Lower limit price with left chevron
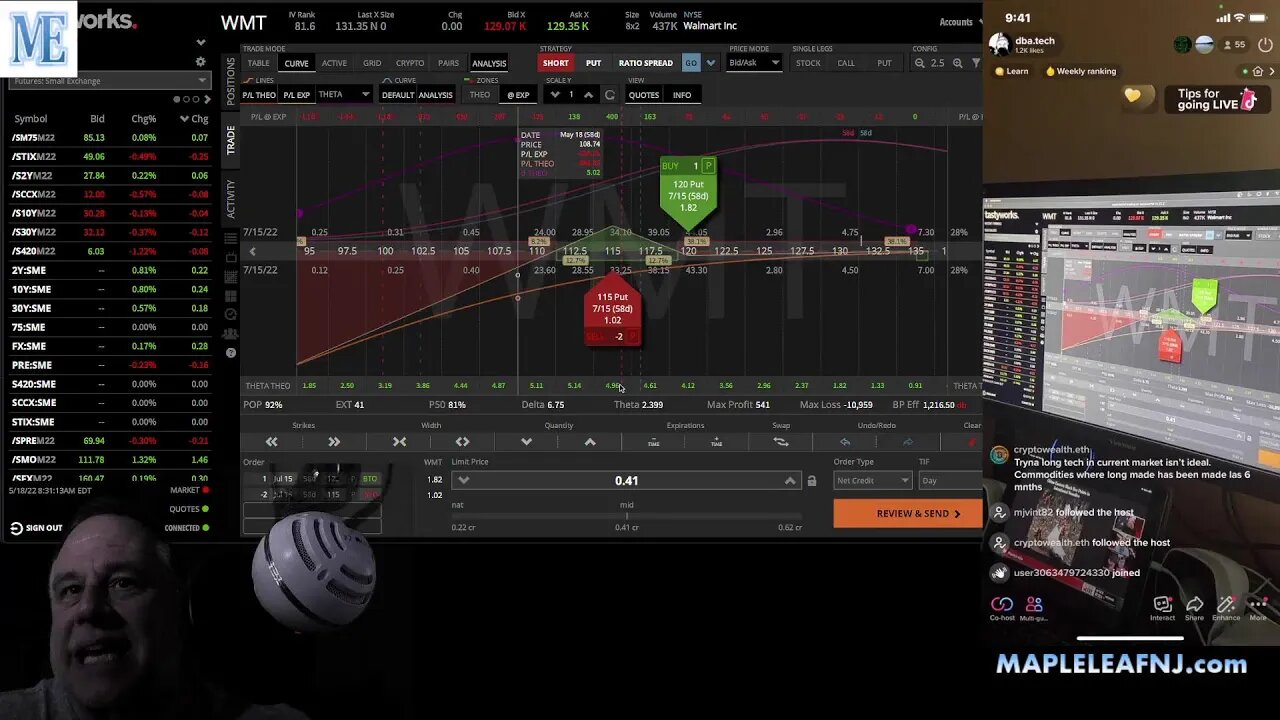The image size is (1280, 720). tap(463, 481)
